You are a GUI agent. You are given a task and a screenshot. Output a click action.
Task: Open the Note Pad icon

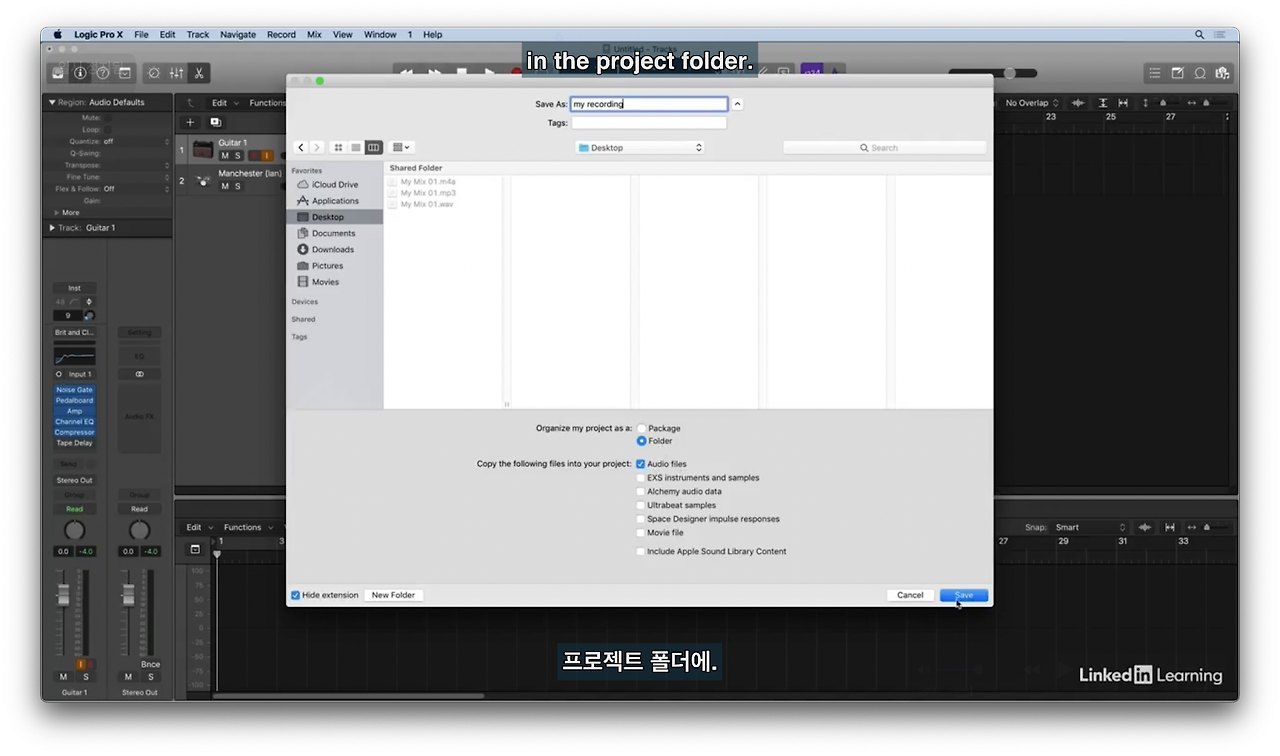(x=1177, y=73)
